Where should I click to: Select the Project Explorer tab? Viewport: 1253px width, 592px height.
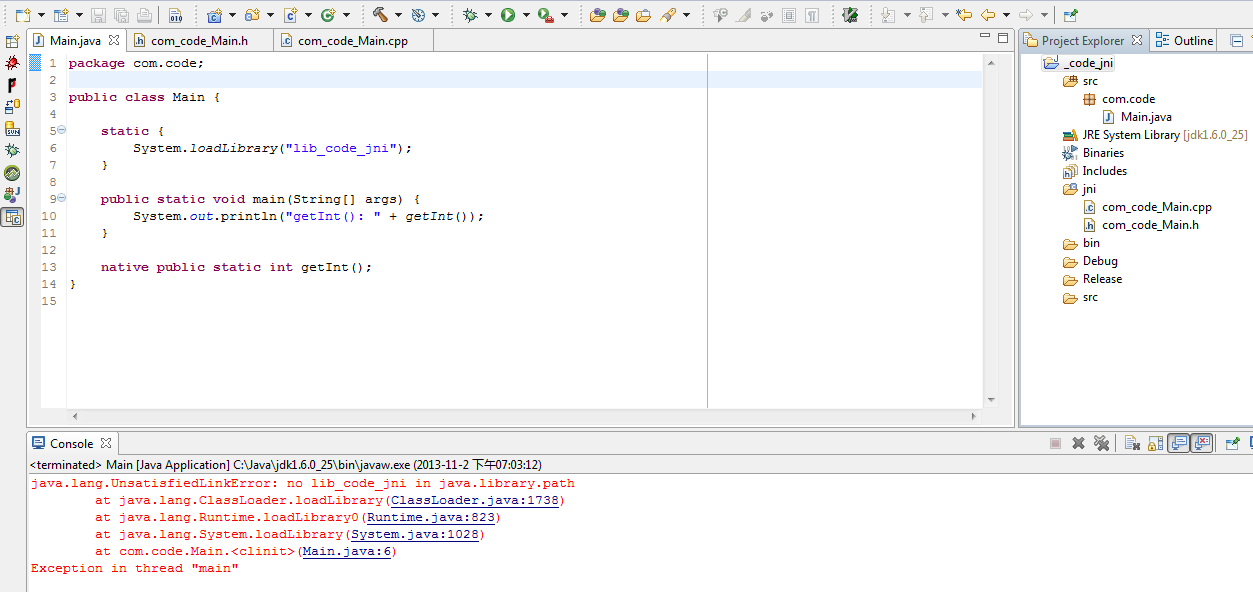pos(1082,41)
